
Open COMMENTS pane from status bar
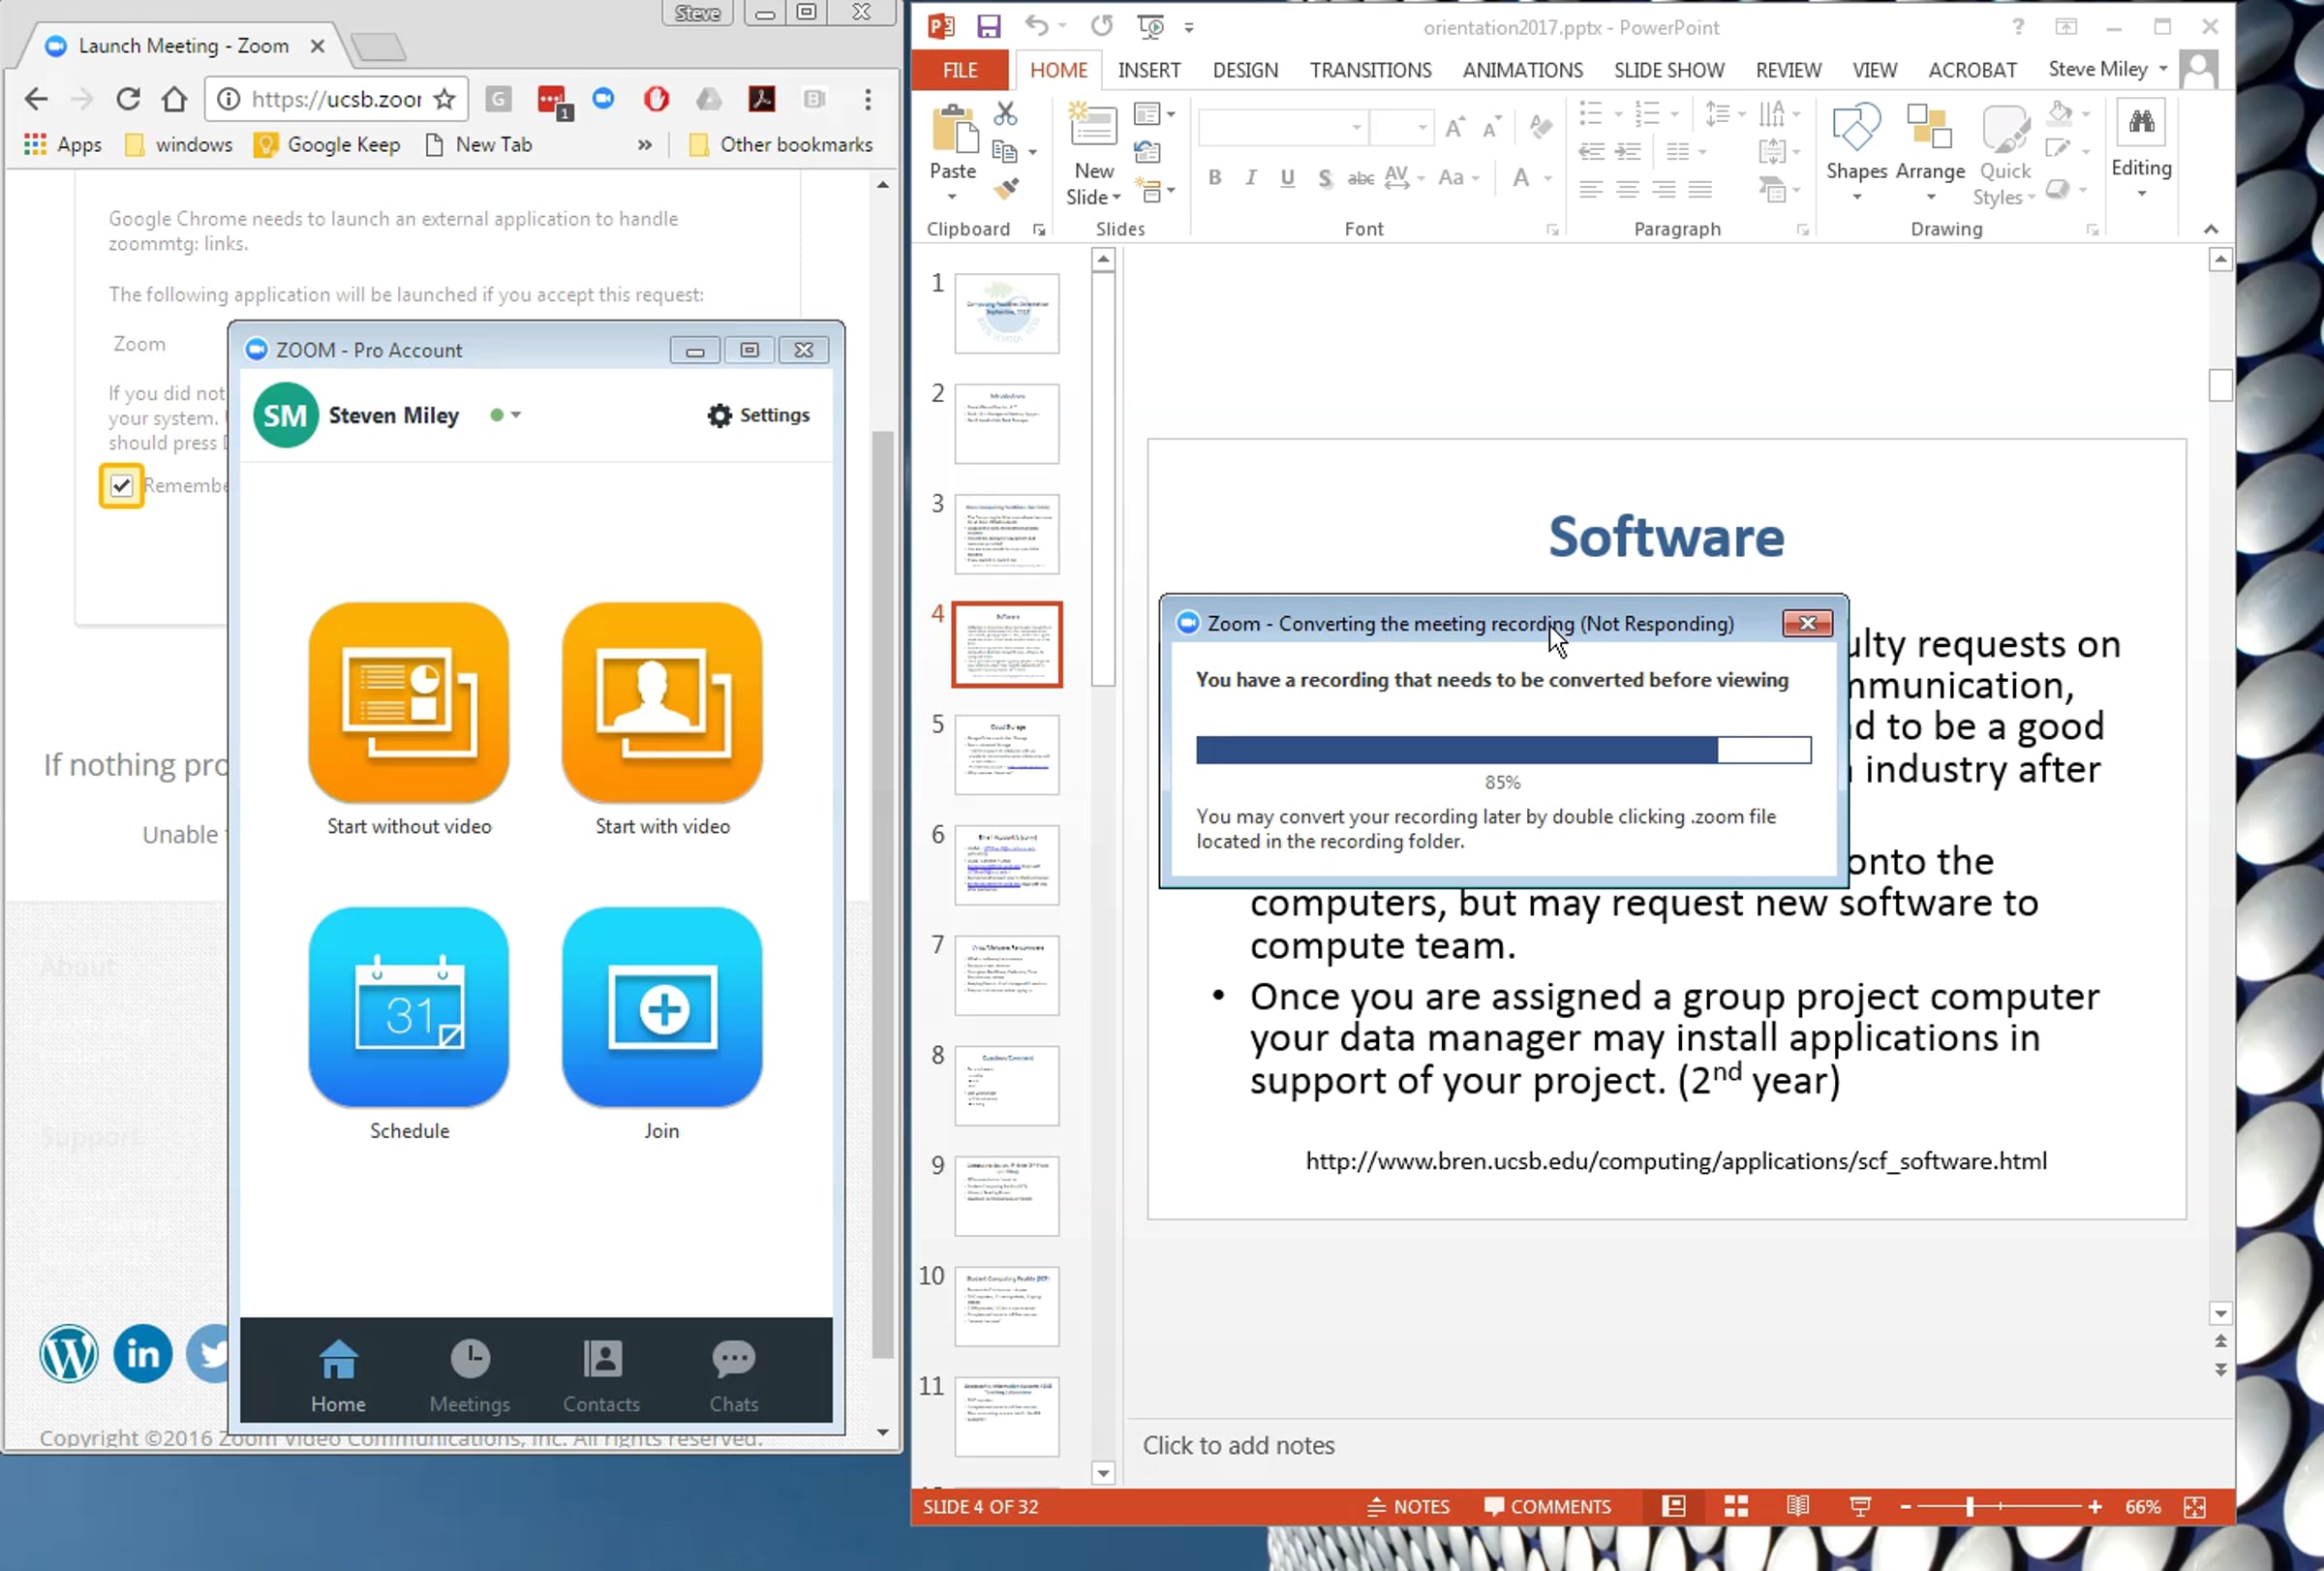coord(1547,1506)
